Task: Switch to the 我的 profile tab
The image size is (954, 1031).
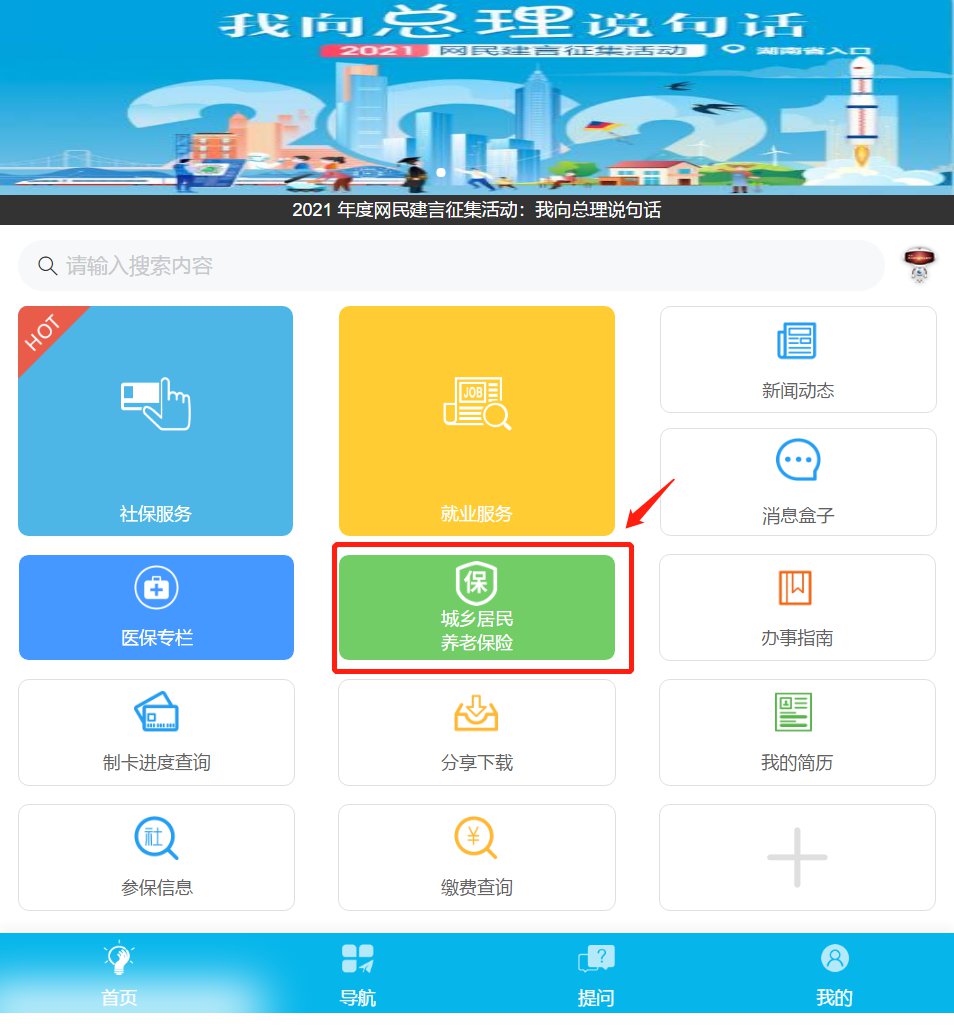Action: coord(835,974)
